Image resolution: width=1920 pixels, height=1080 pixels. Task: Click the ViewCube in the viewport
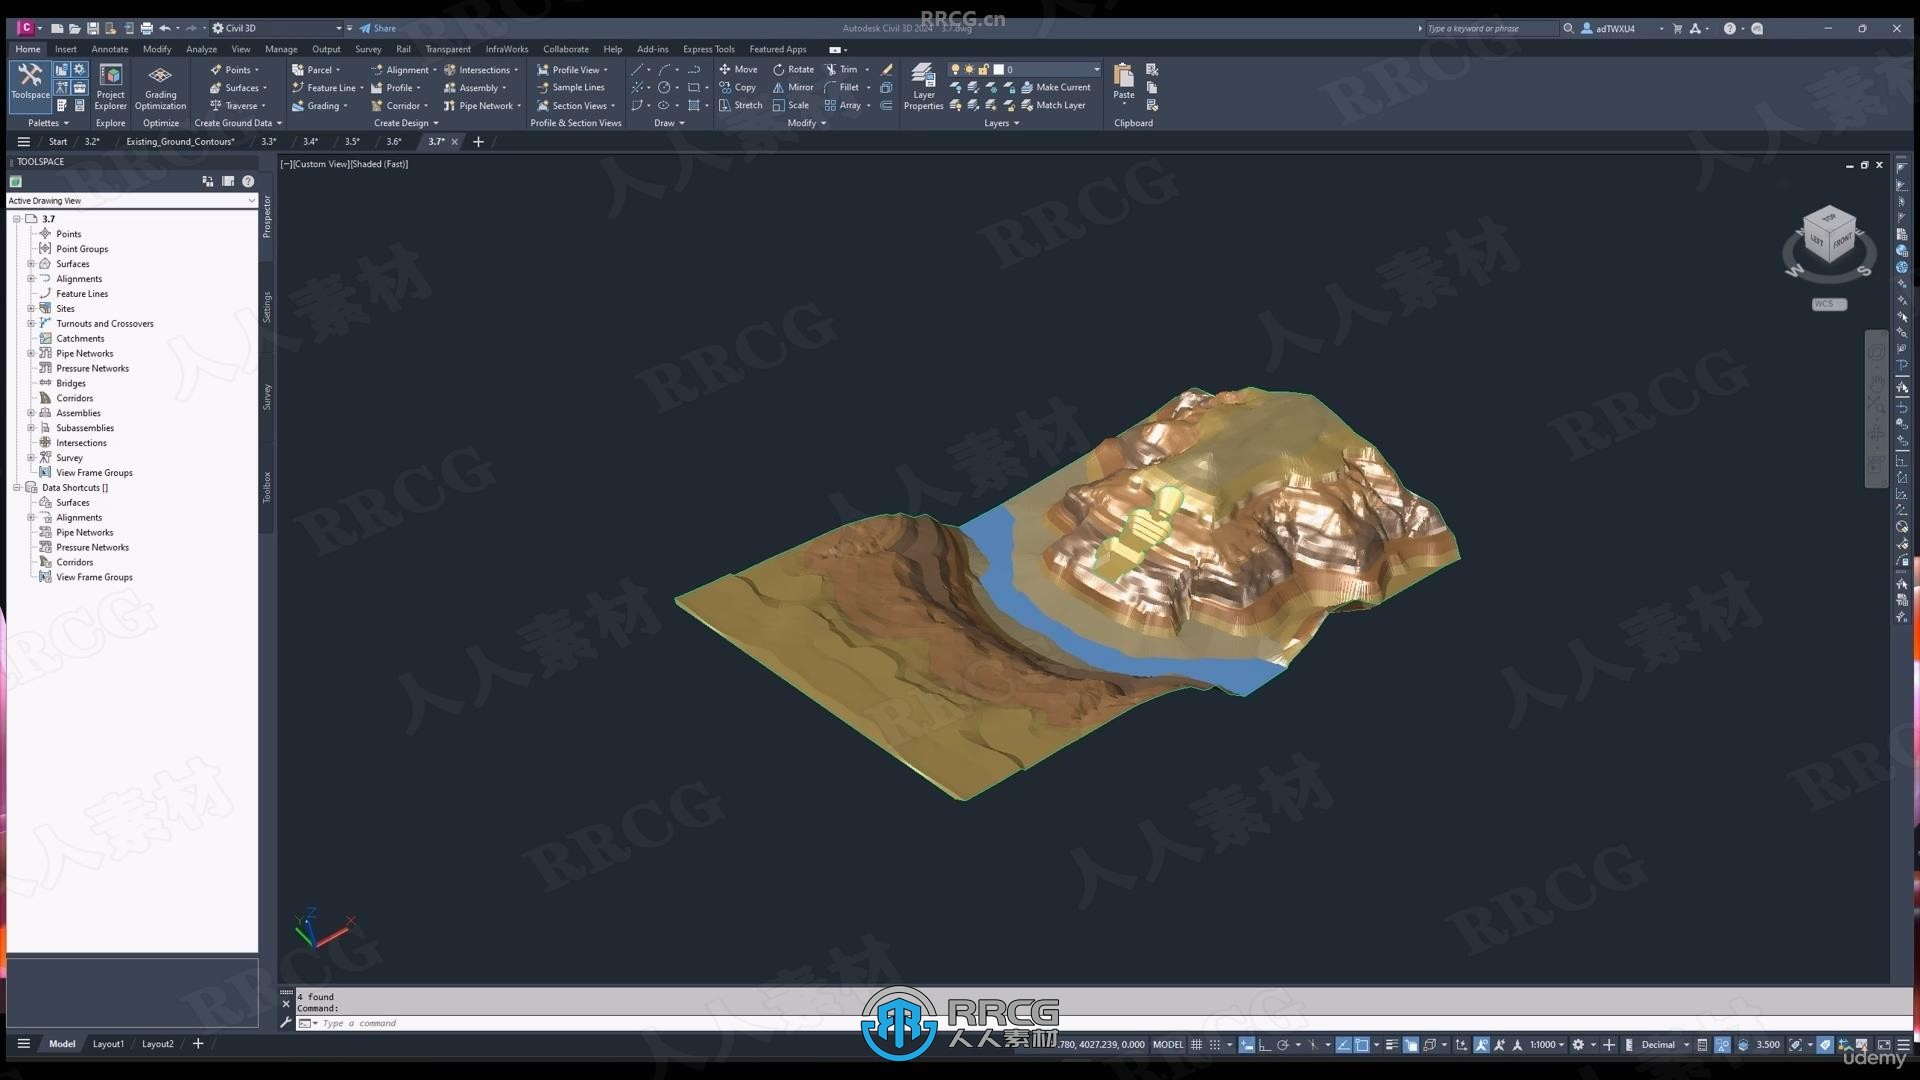pos(1829,236)
